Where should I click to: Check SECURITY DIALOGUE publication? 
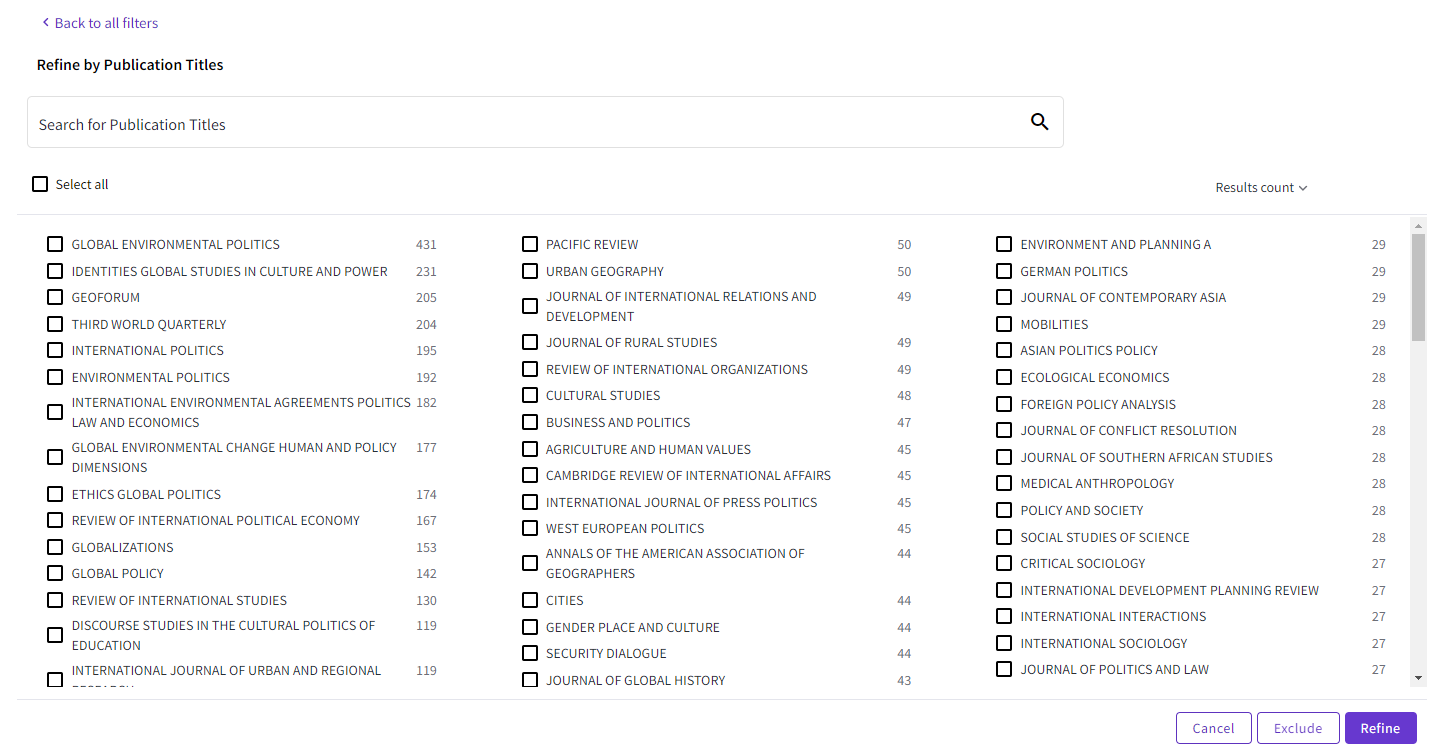(530, 653)
